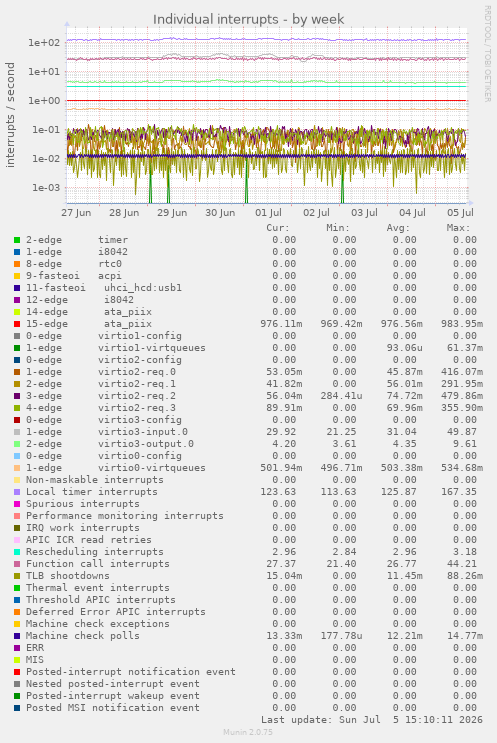The image size is (497, 743).
Task: Click the '27 Jun' x-axis date label
Action: [x=76, y=213]
